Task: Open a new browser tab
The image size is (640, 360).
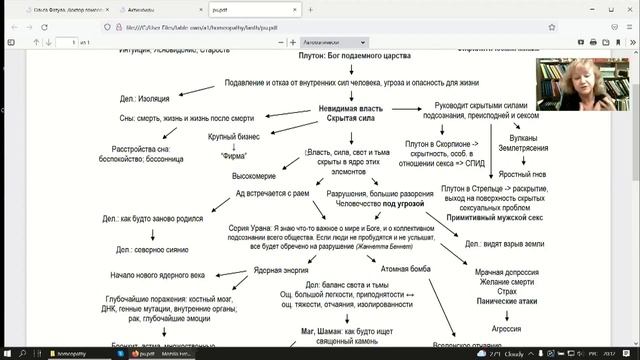Action: 311,10
